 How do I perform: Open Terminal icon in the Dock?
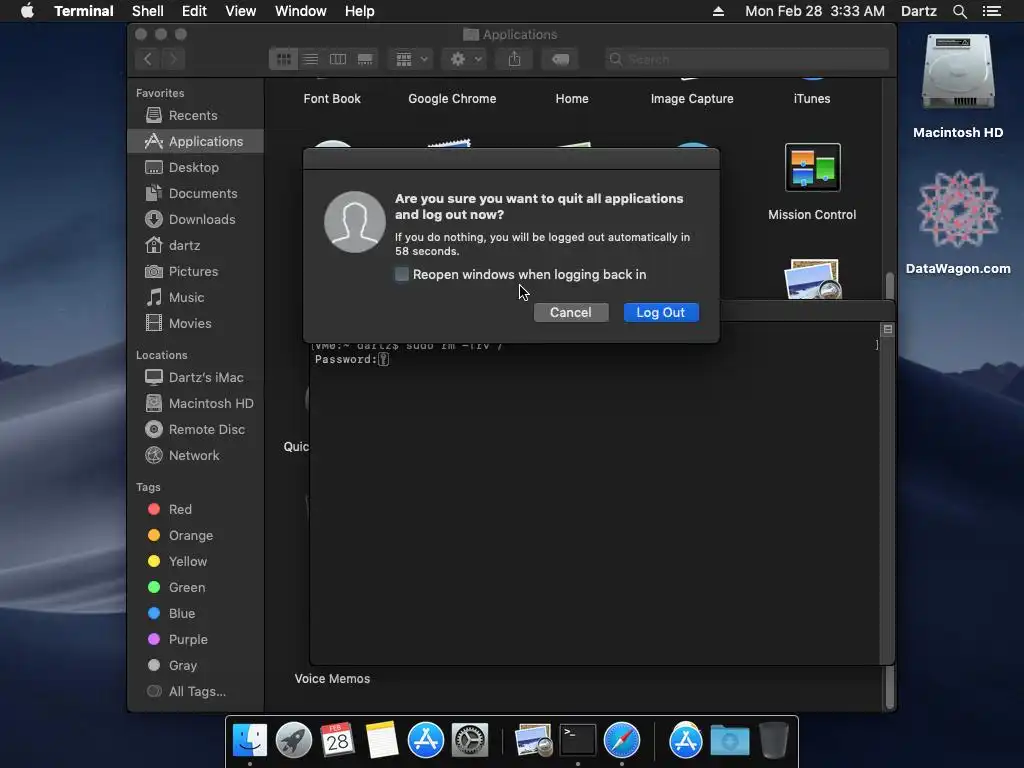pyautogui.click(x=578, y=741)
